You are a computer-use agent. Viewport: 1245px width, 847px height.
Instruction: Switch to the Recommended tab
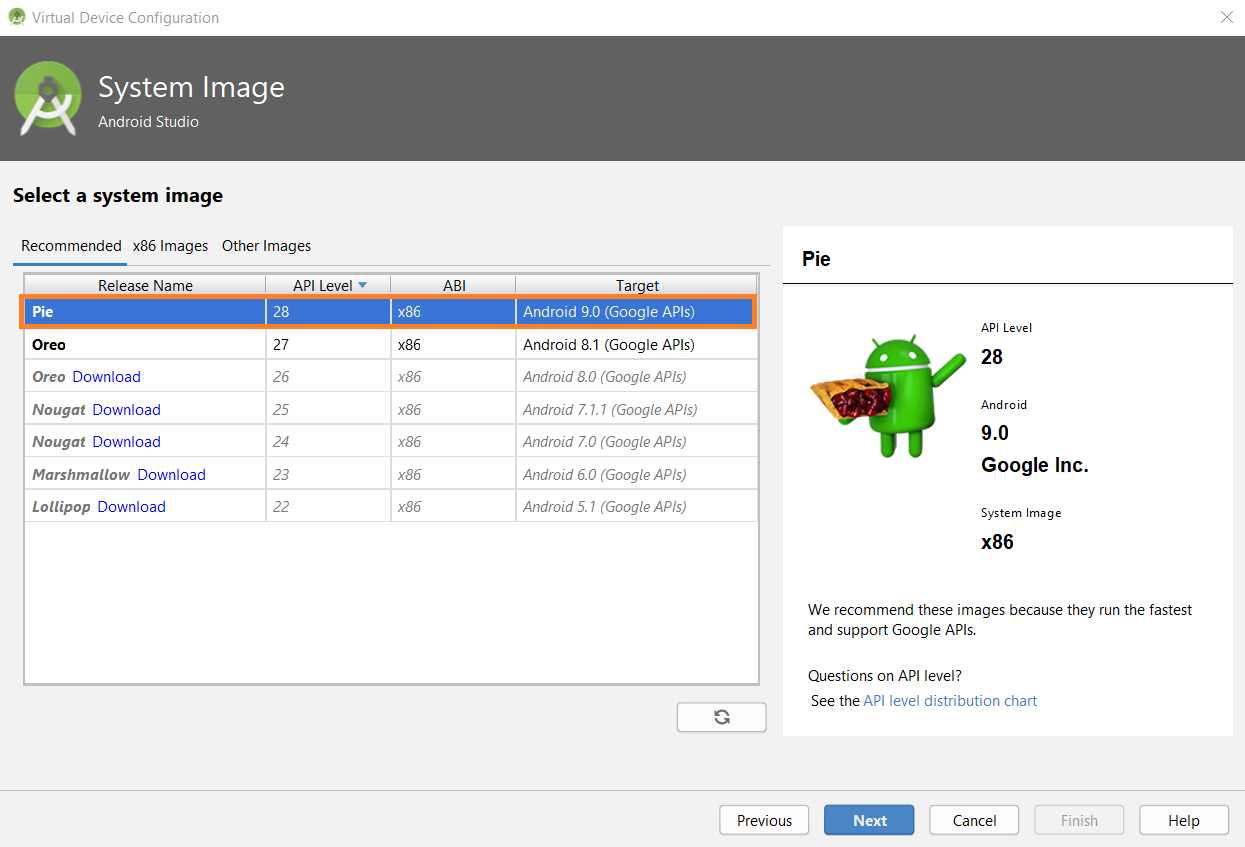point(71,246)
